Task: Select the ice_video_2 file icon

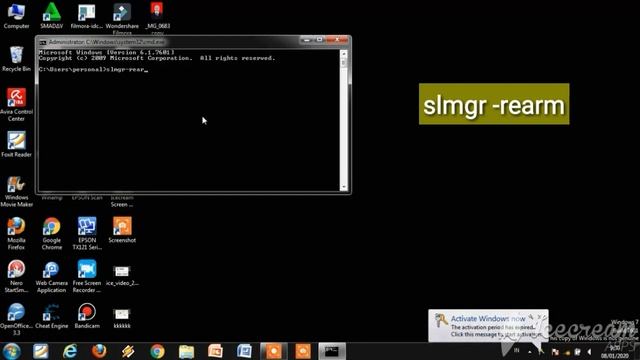Action: click(122, 275)
